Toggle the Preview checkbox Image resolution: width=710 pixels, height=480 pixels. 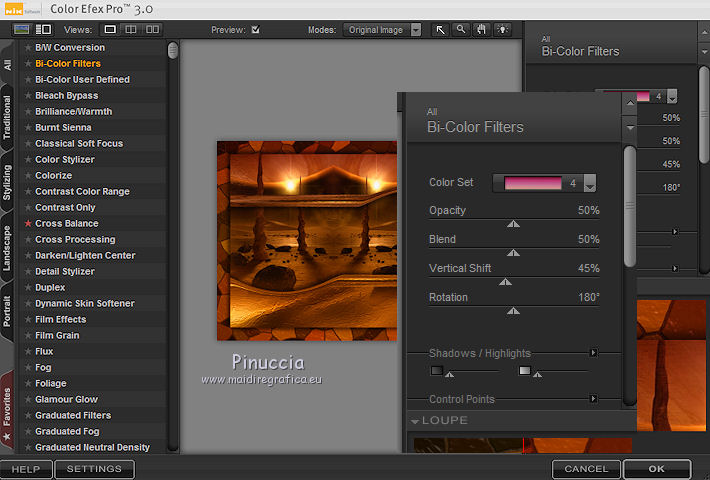255,30
